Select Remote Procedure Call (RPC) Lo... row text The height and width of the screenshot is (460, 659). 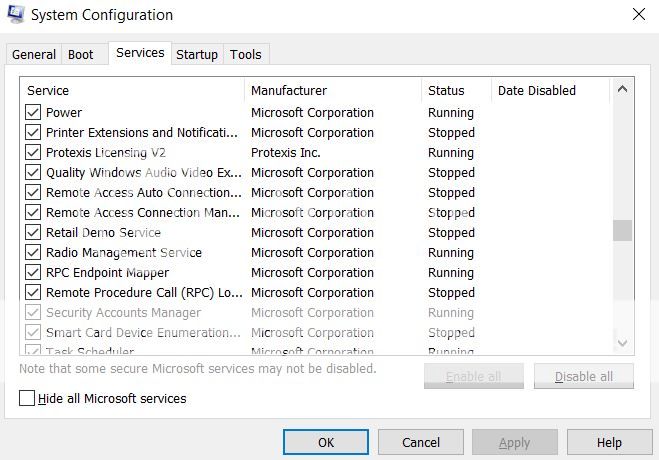tap(144, 292)
